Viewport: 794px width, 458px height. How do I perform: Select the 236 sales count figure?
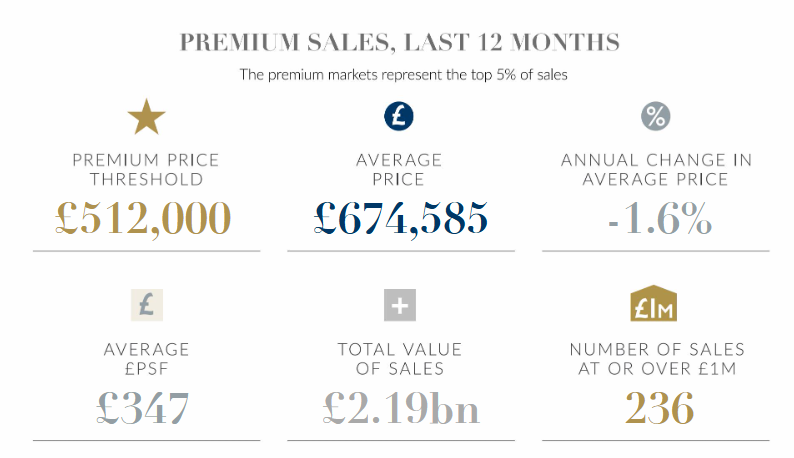(x=655, y=408)
